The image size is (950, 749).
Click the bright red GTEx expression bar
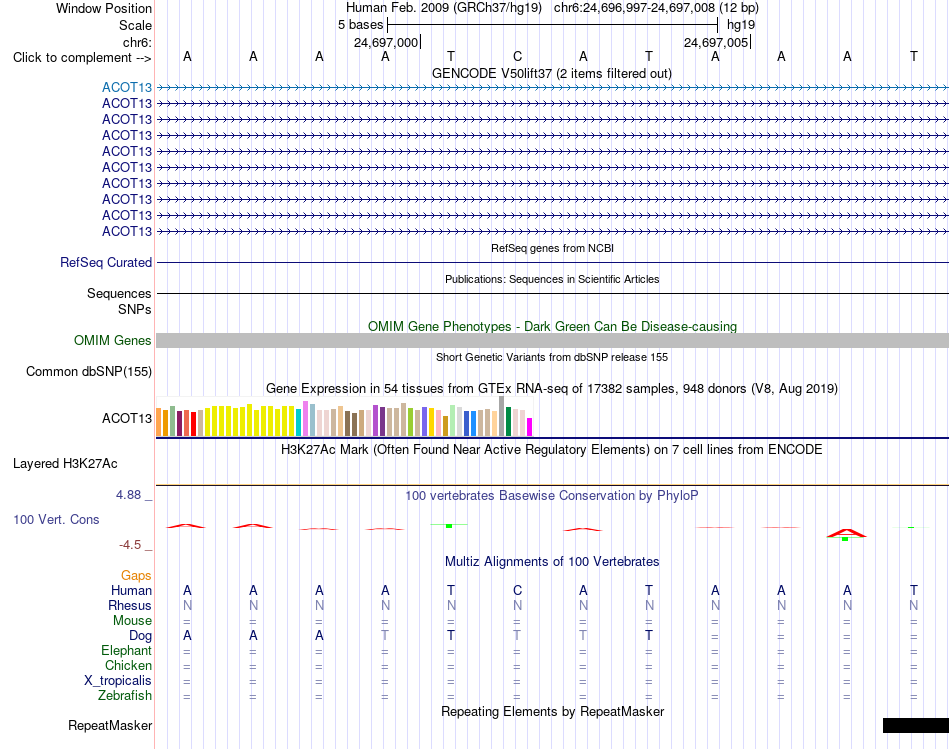pyautogui.click(x=193, y=424)
